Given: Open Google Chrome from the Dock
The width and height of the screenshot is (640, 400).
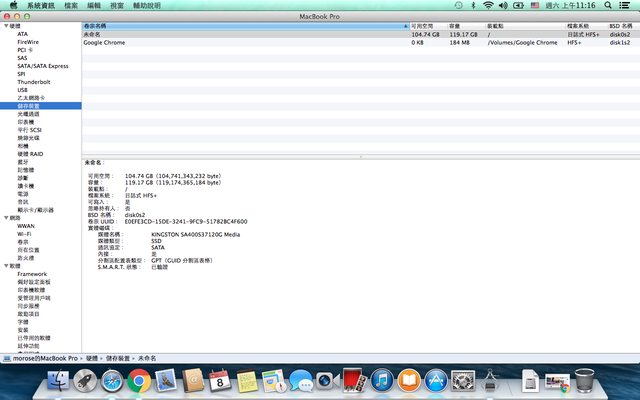Looking at the screenshot, I should (x=138, y=380).
